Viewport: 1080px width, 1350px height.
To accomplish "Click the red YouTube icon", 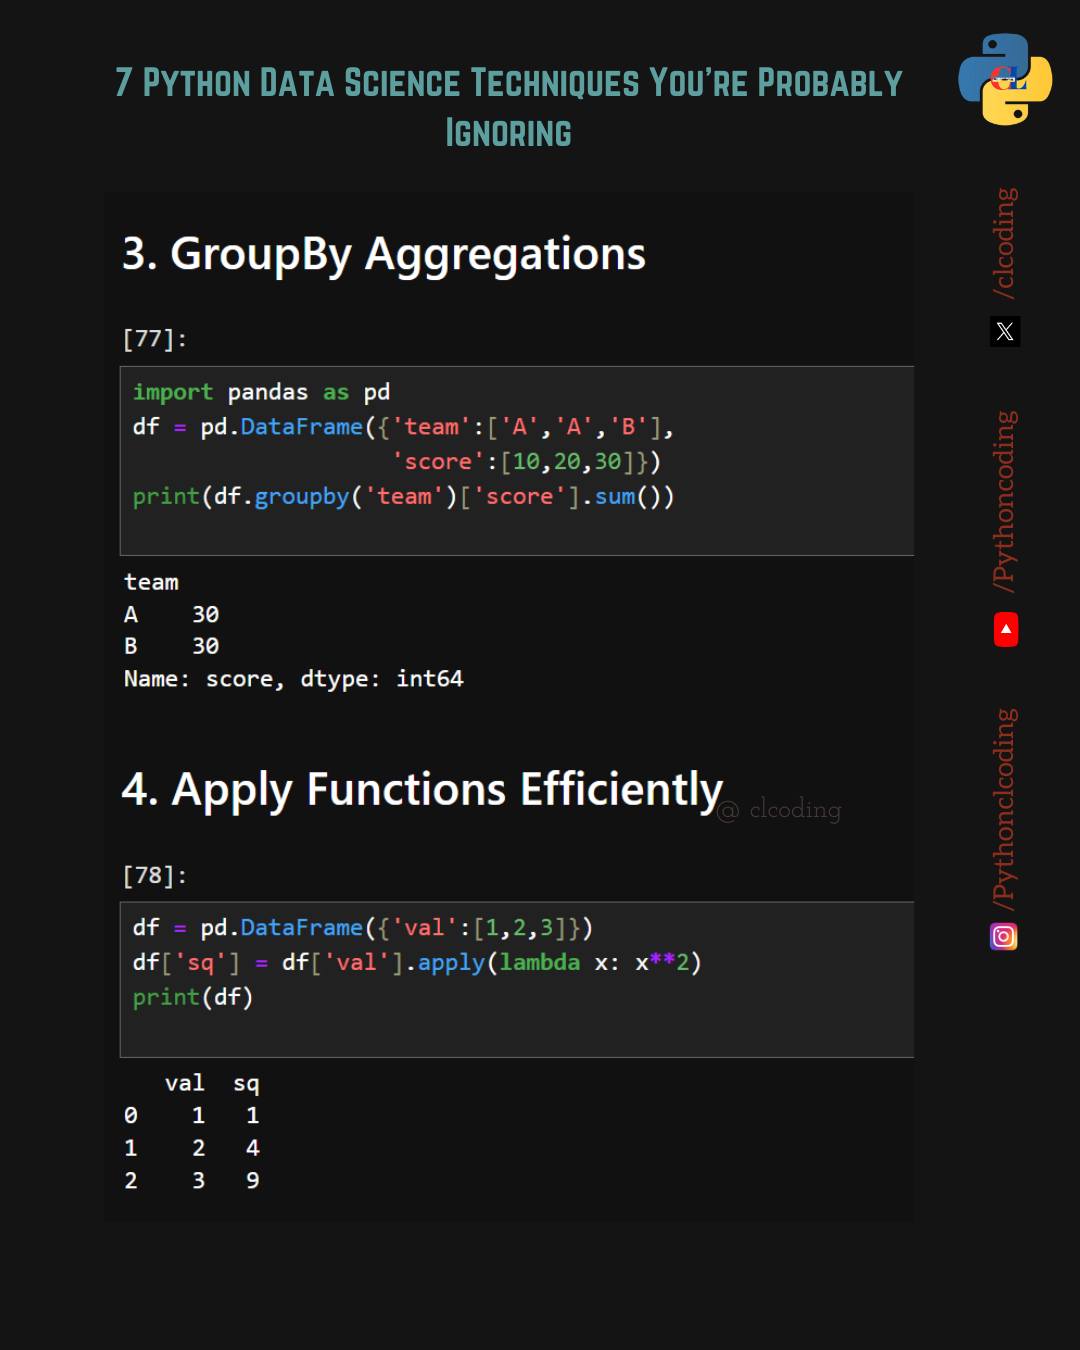I will tap(1006, 629).
